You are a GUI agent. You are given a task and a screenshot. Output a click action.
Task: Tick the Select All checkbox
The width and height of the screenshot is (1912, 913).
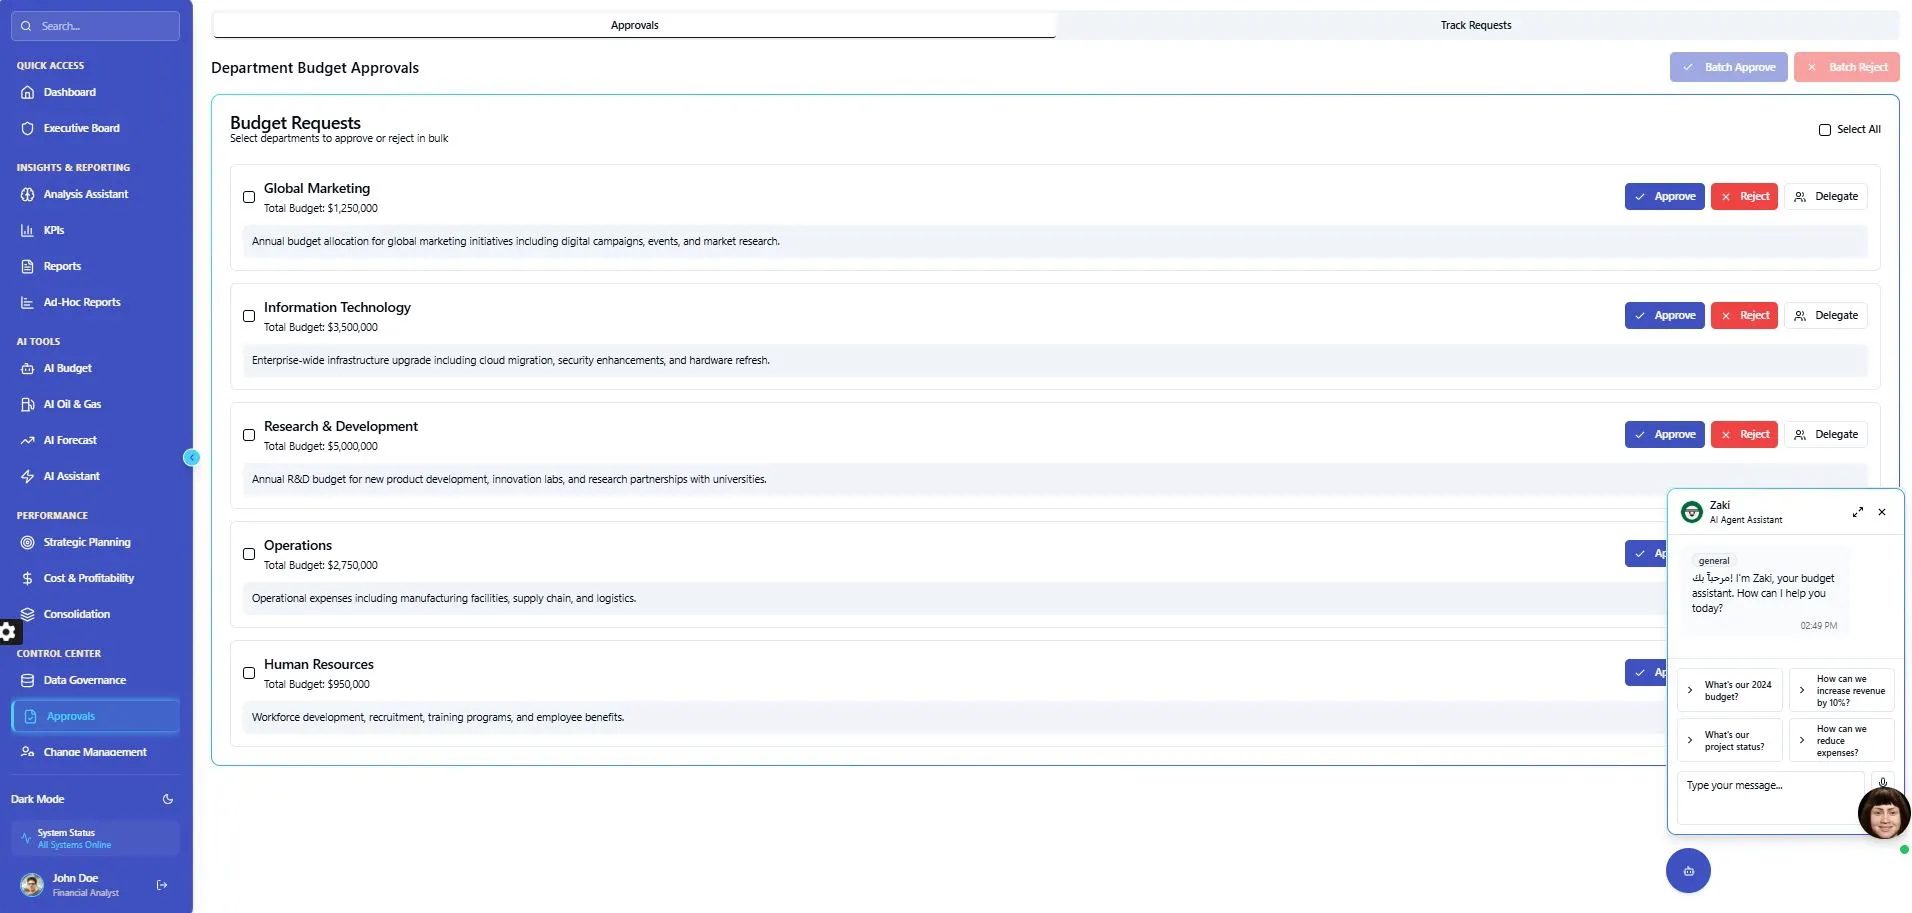1824,130
